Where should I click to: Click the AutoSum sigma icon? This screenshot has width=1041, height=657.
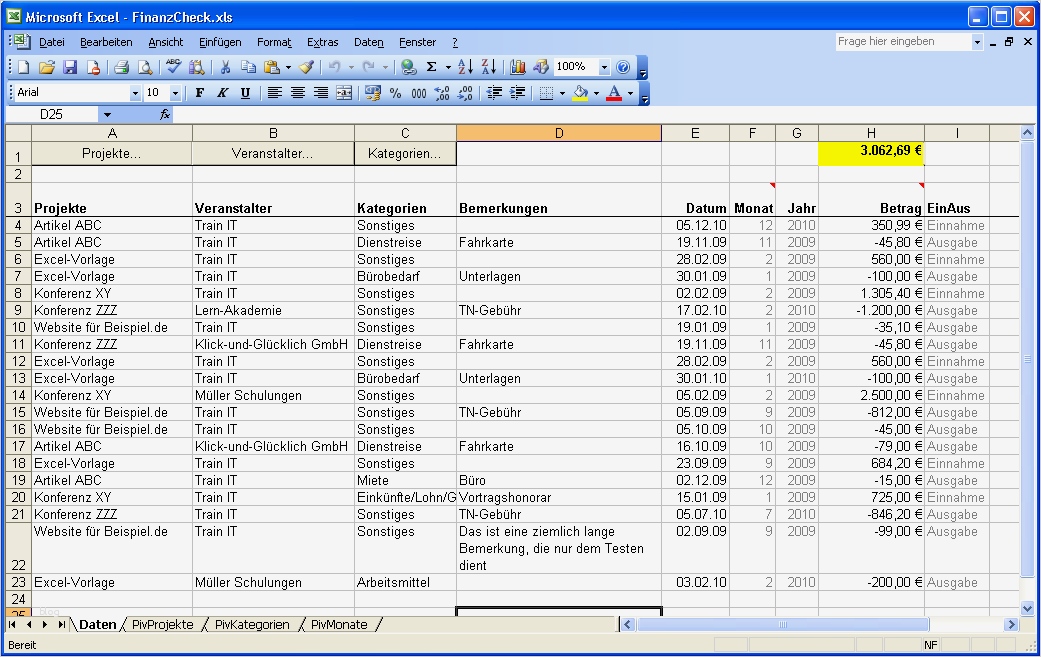coord(431,67)
